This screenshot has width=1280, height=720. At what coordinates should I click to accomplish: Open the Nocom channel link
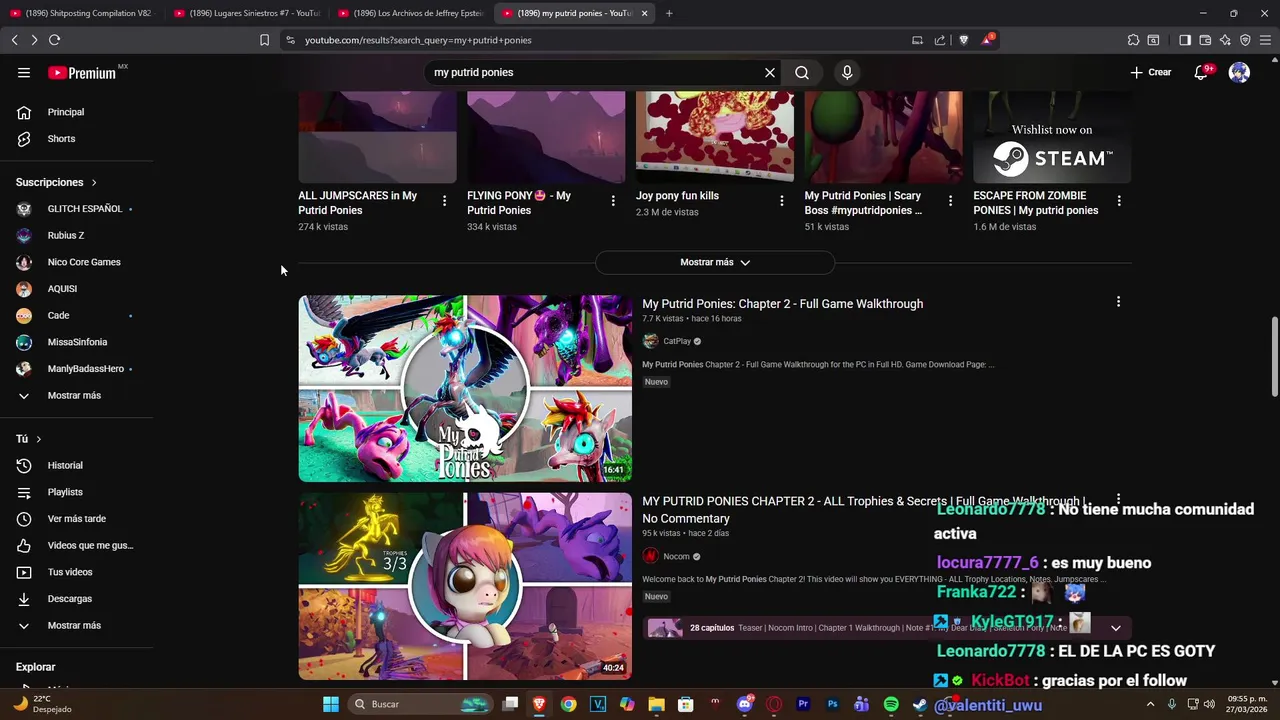coord(676,556)
